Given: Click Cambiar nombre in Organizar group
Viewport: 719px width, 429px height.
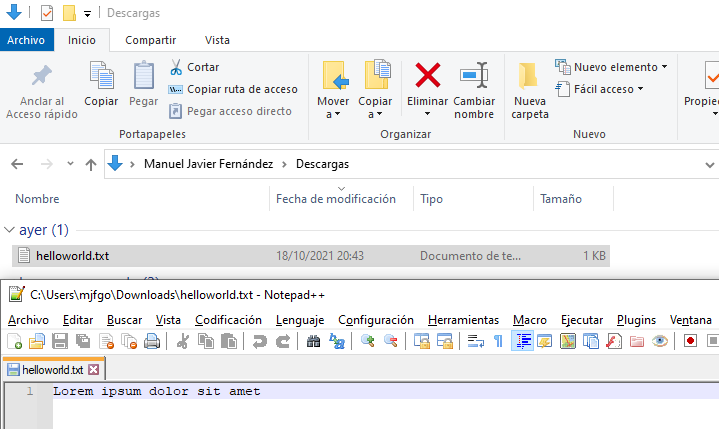Looking at the screenshot, I should click(x=474, y=90).
